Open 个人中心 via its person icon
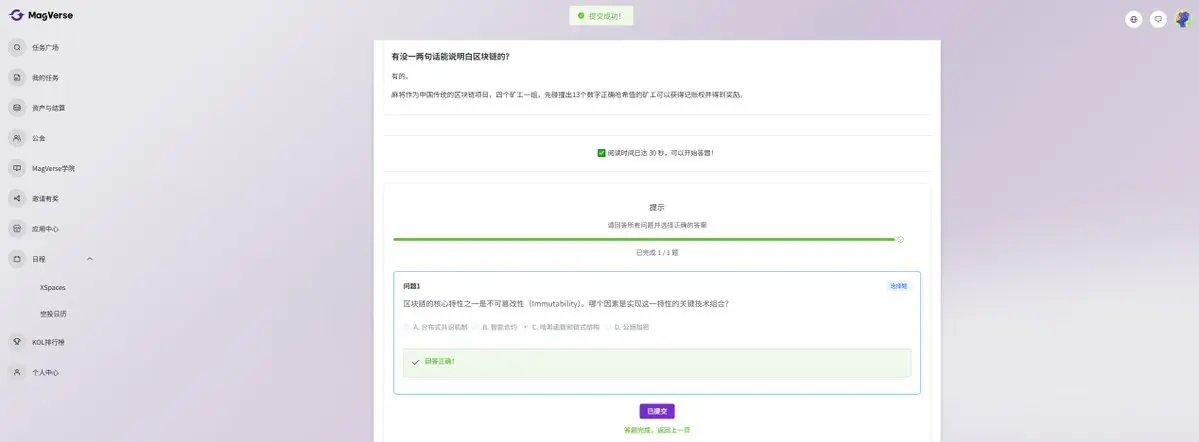1199x442 pixels. 17,372
